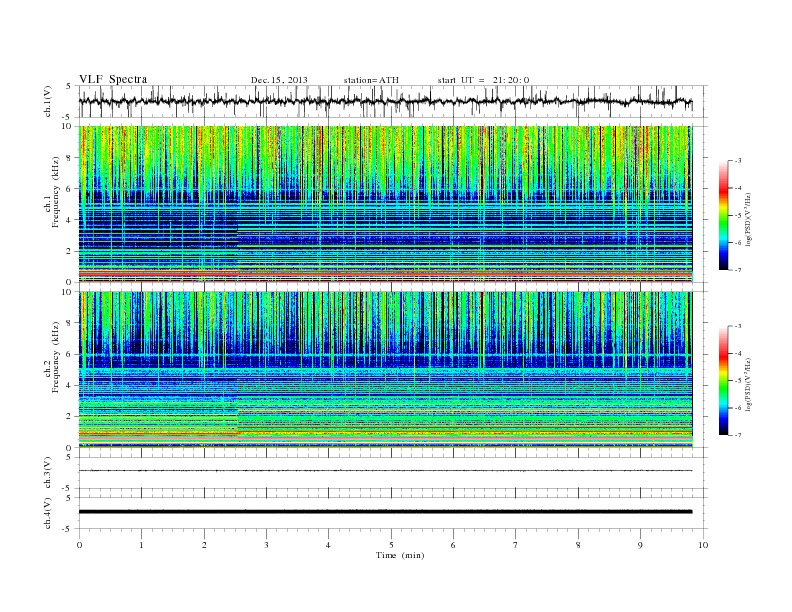The image size is (792, 612).
Task: Click the ch.2 color bar log(PSD) label
Action: click(x=748, y=384)
